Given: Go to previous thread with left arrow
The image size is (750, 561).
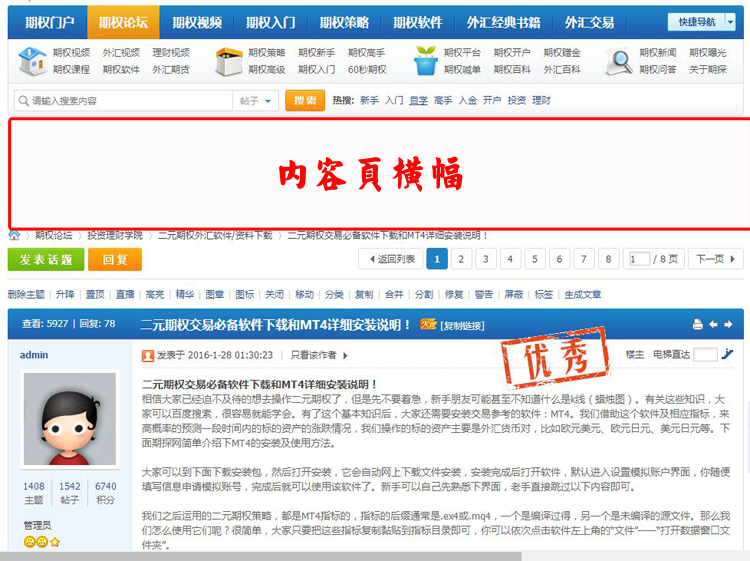Looking at the screenshot, I should point(713,325).
